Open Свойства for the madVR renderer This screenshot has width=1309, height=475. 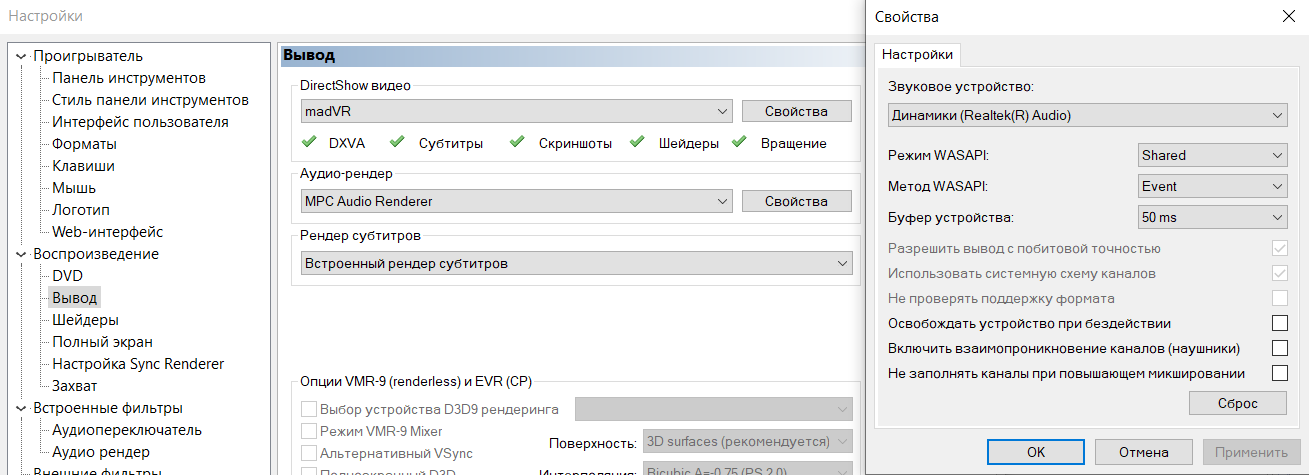click(x=796, y=111)
